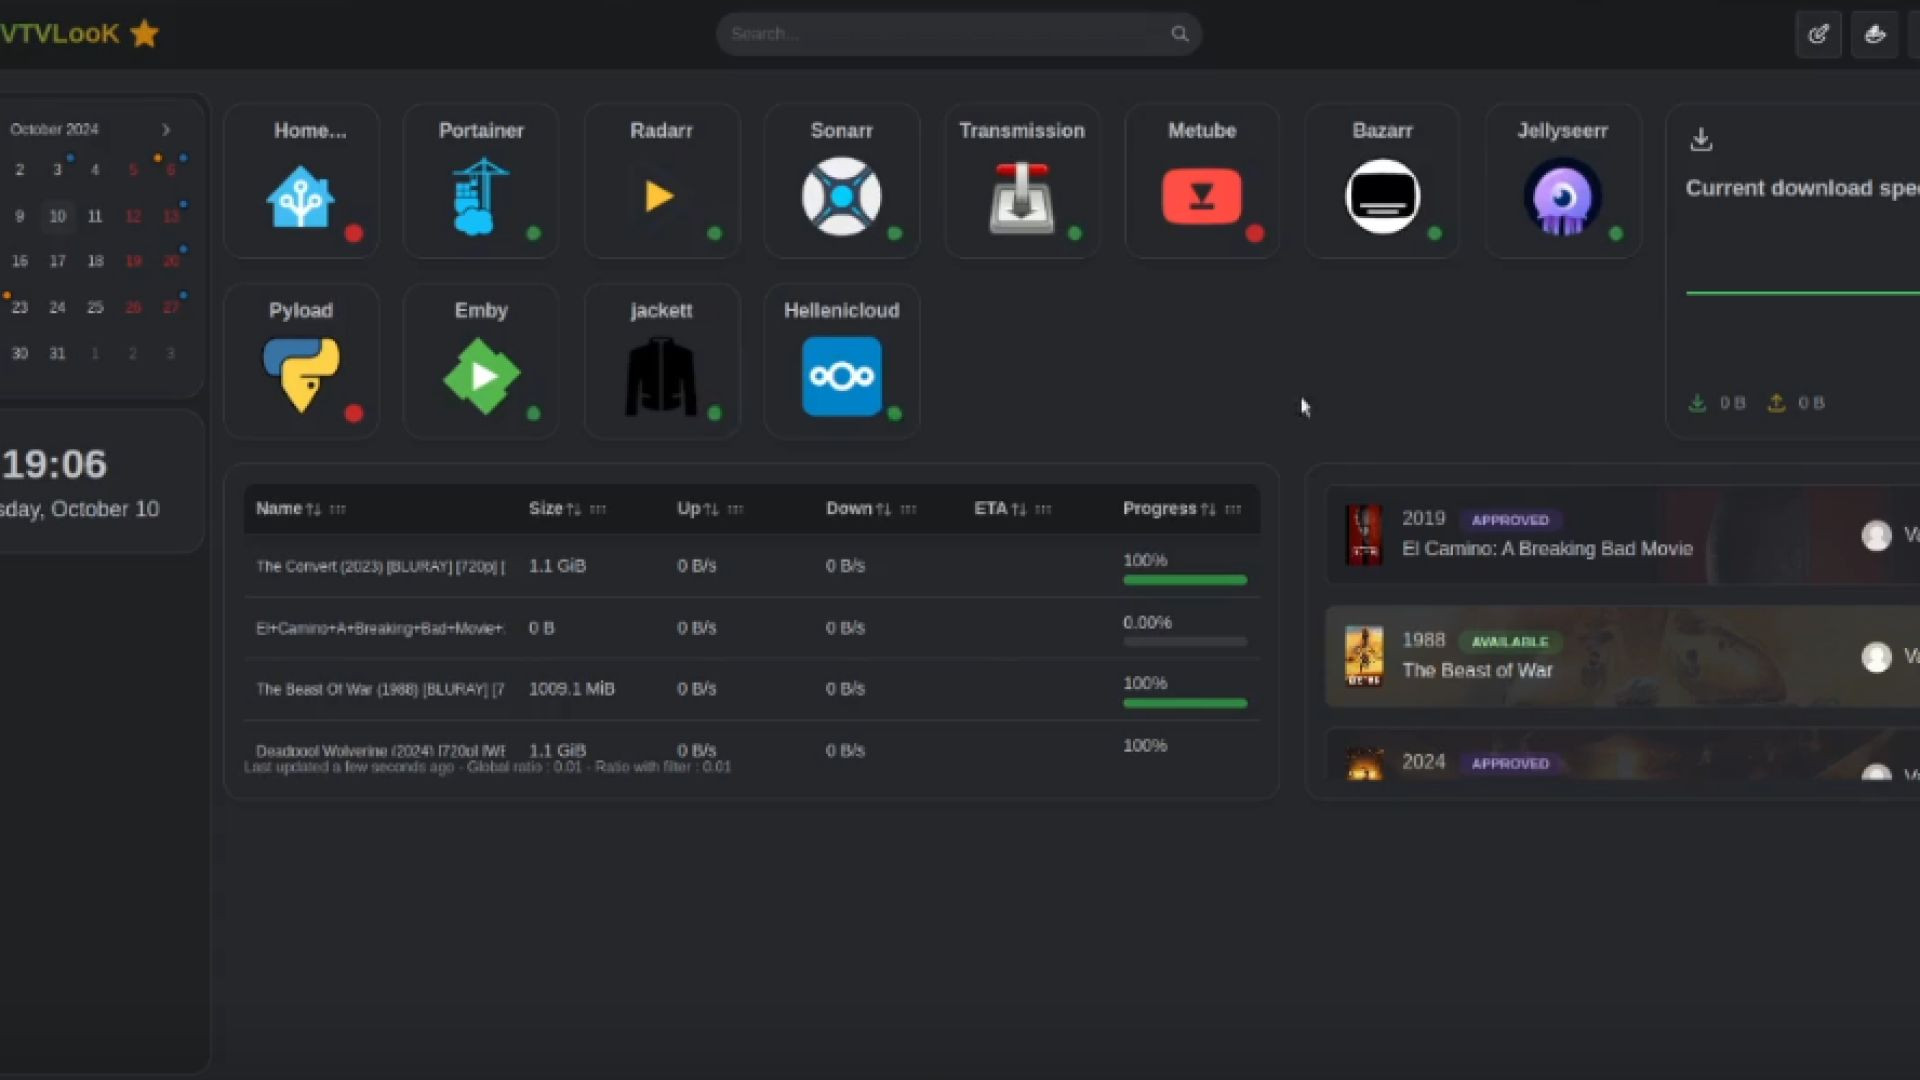
Task: Open Up column filter options
Action: pyautogui.click(x=736, y=509)
